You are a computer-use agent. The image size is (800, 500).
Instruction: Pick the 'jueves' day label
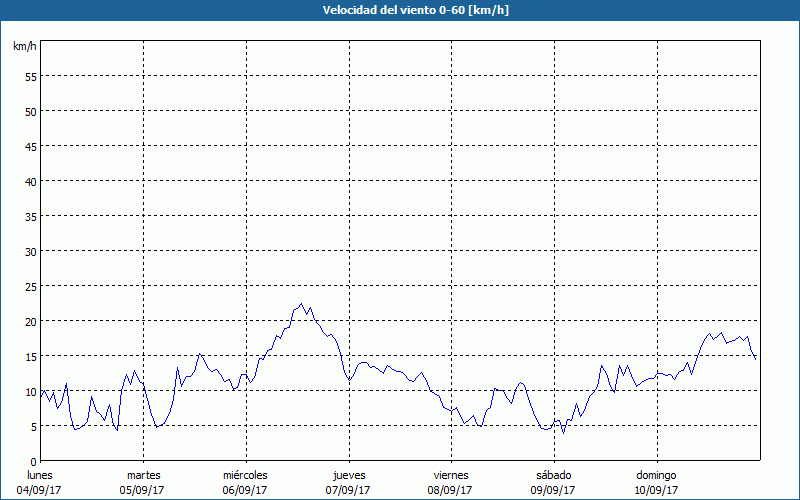348,474
